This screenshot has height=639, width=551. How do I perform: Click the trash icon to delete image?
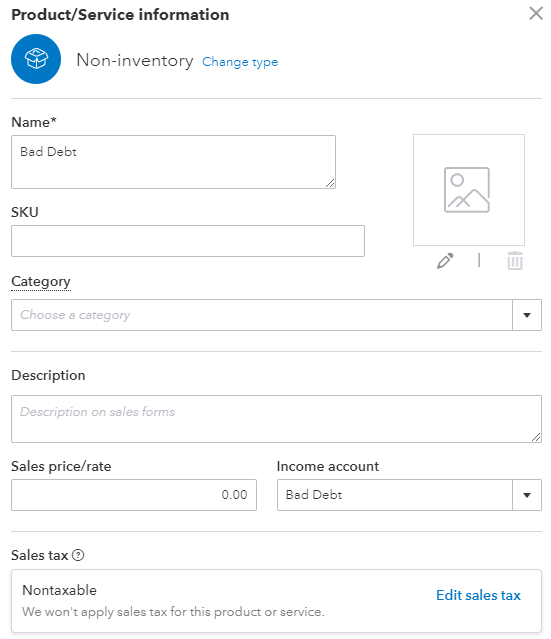click(x=515, y=261)
